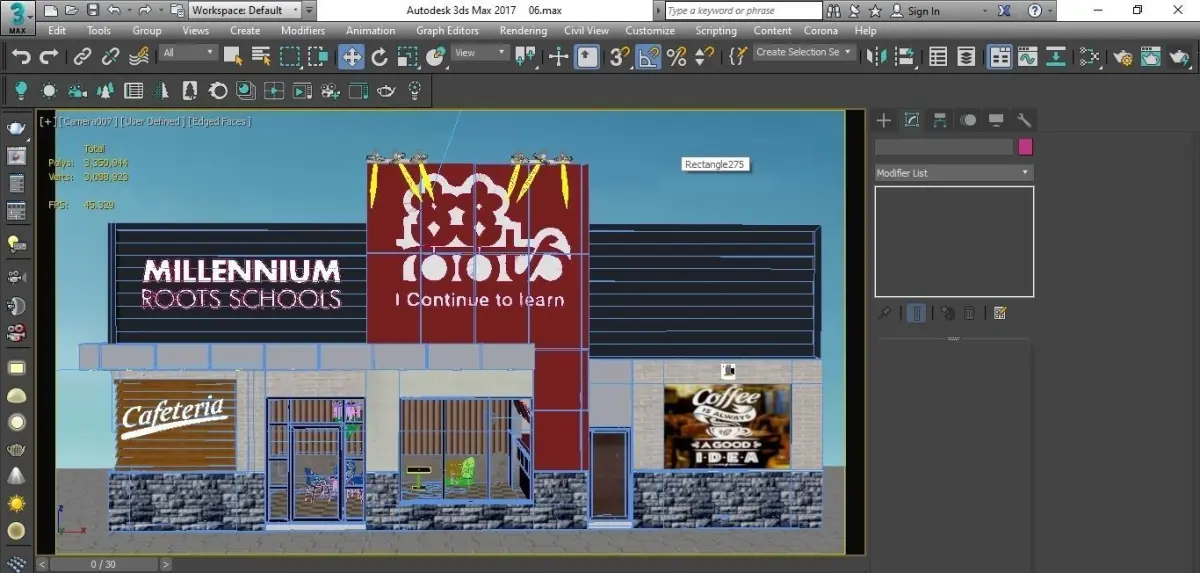Viewport: 1200px width, 573px height.
Task: Activate the Select and Uniform Scale tool
Action: pos(407,57)
